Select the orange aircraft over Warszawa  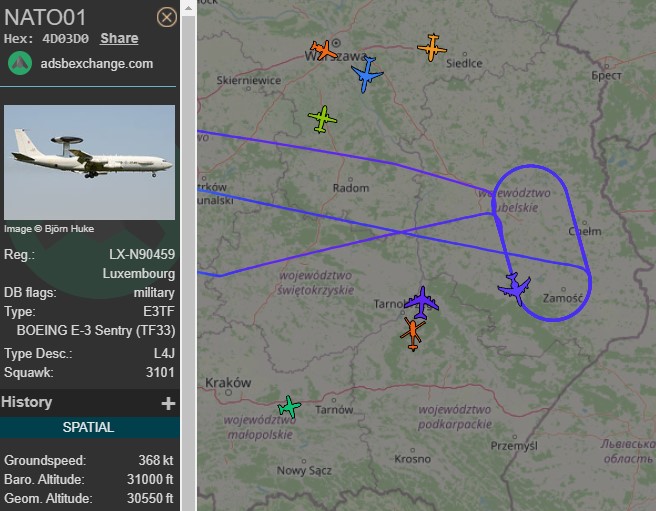pos(324,50)
